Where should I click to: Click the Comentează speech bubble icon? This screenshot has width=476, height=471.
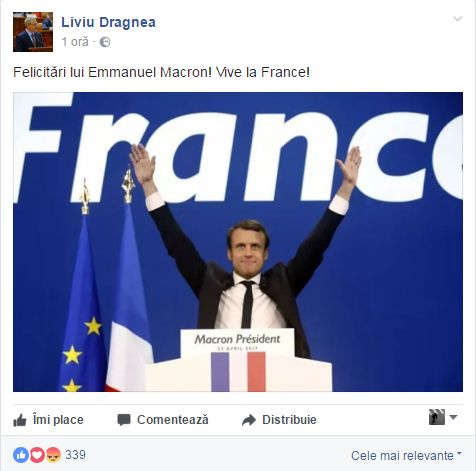124,420
